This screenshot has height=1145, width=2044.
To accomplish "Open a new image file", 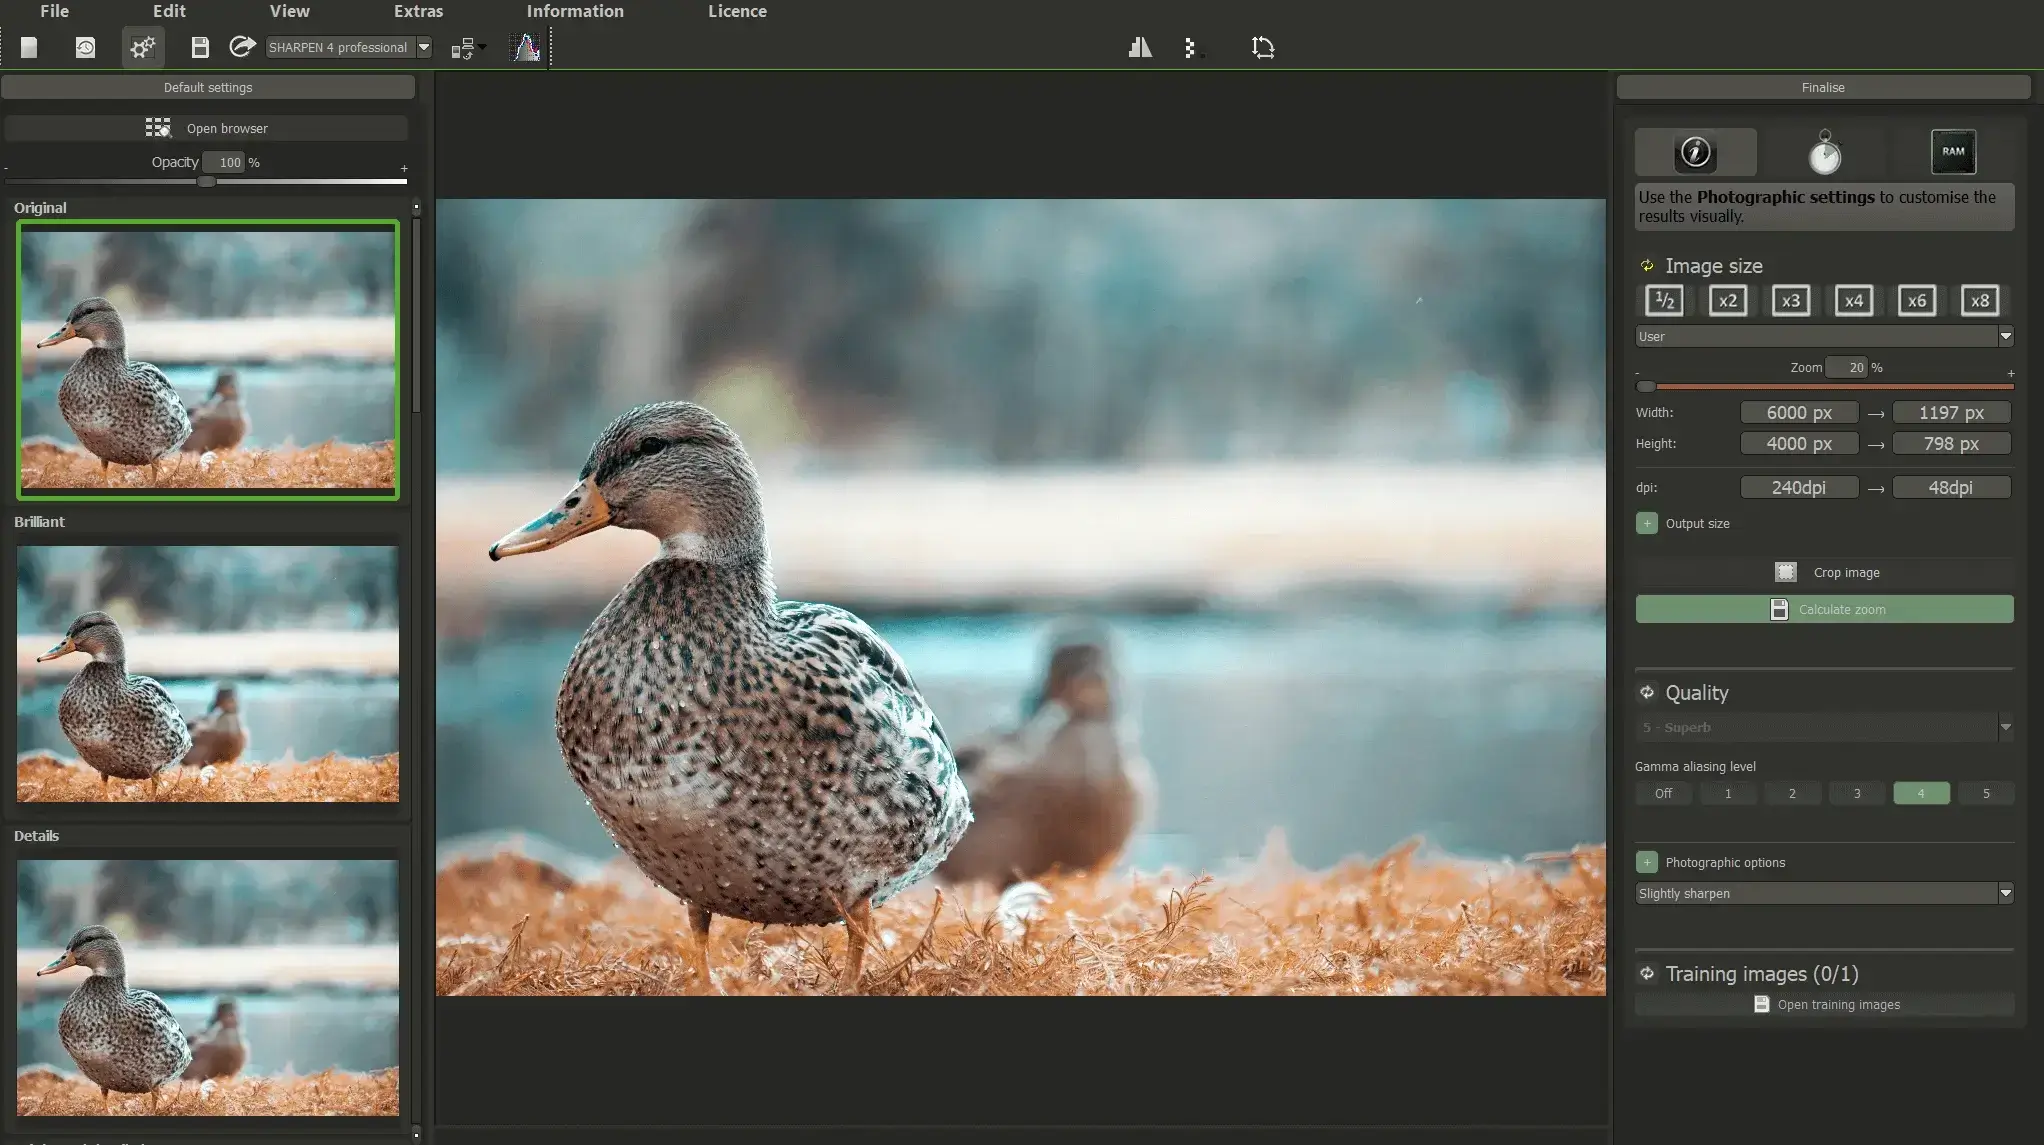I will pos(29,47).
